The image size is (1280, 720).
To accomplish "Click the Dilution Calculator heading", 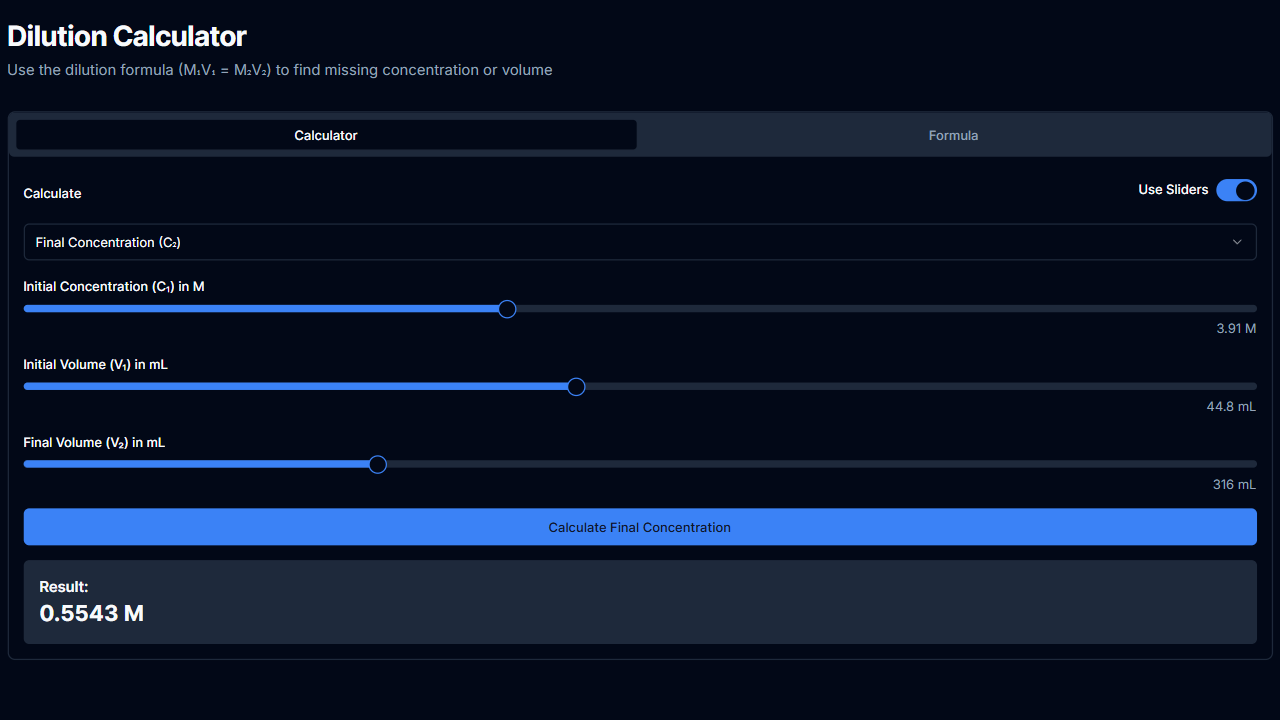I will tap(127, 37).
